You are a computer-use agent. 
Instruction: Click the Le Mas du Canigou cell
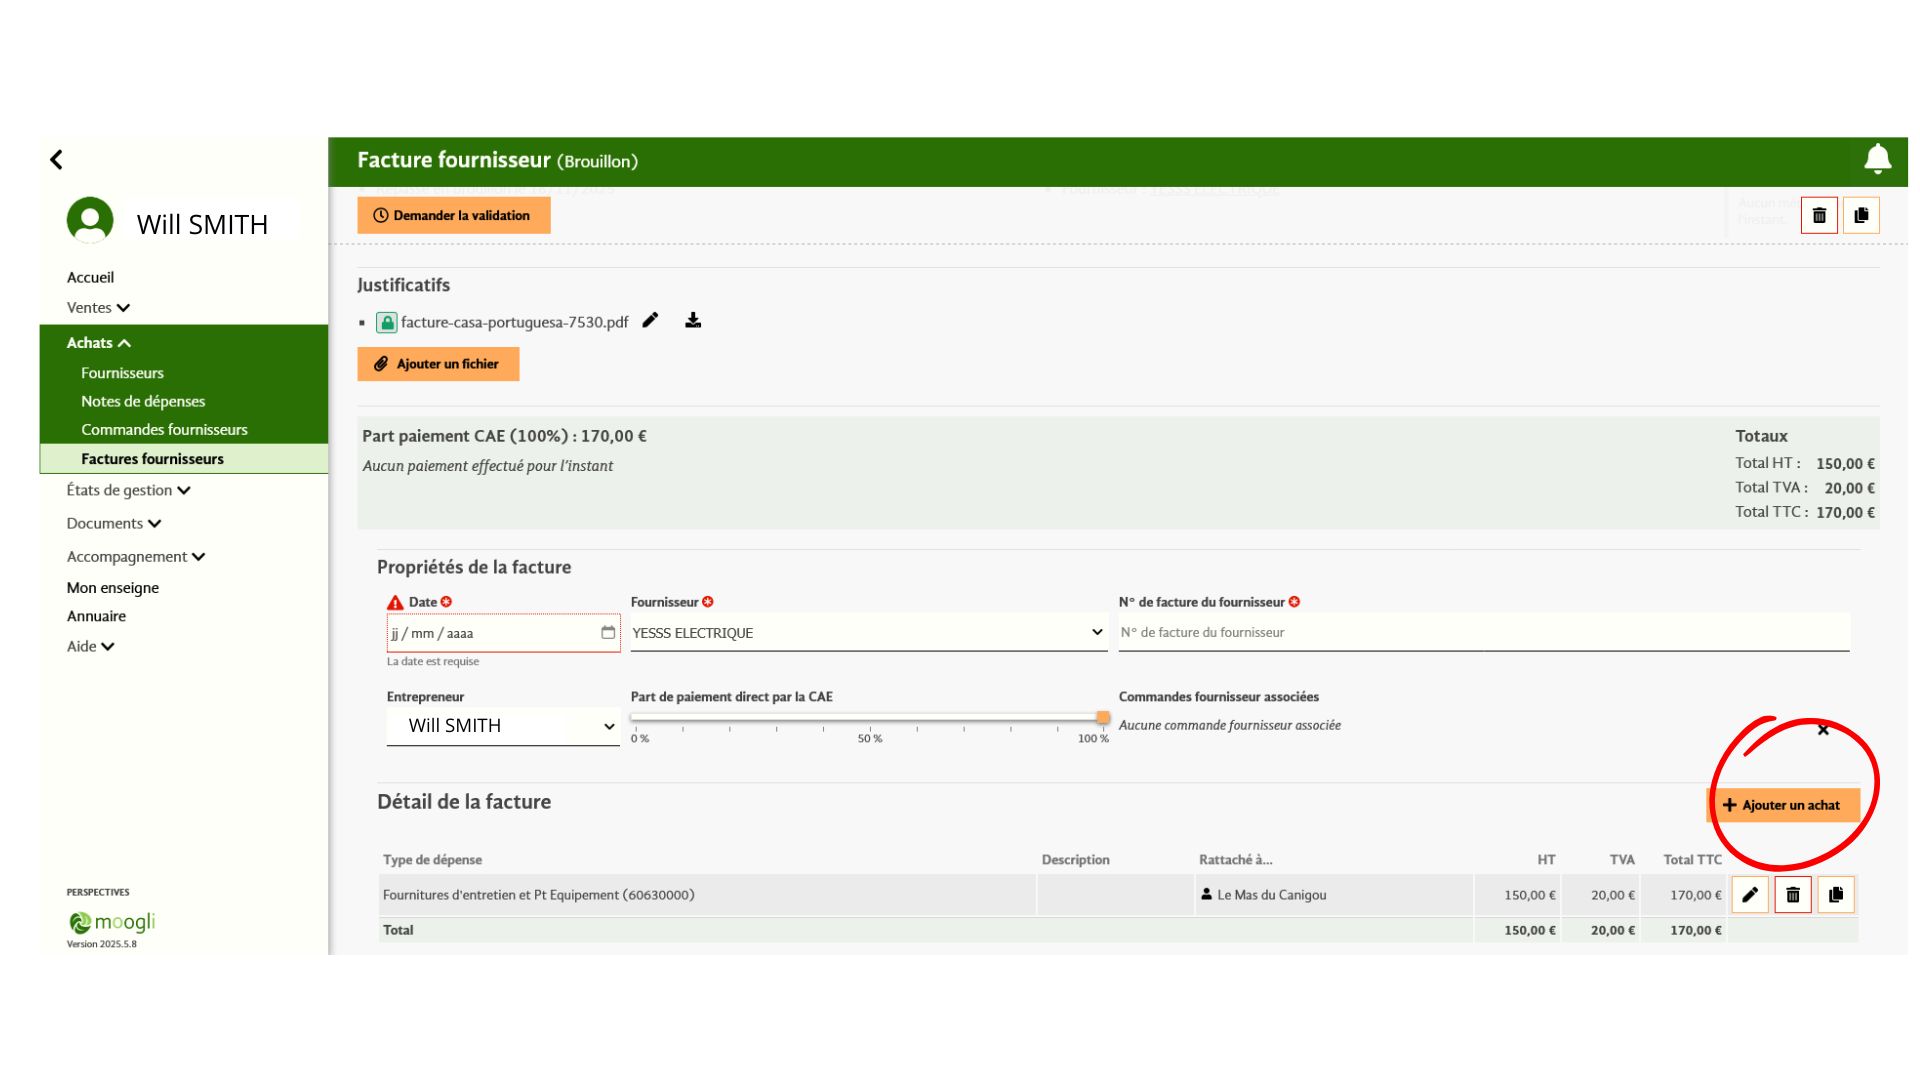coord(1333,895)
